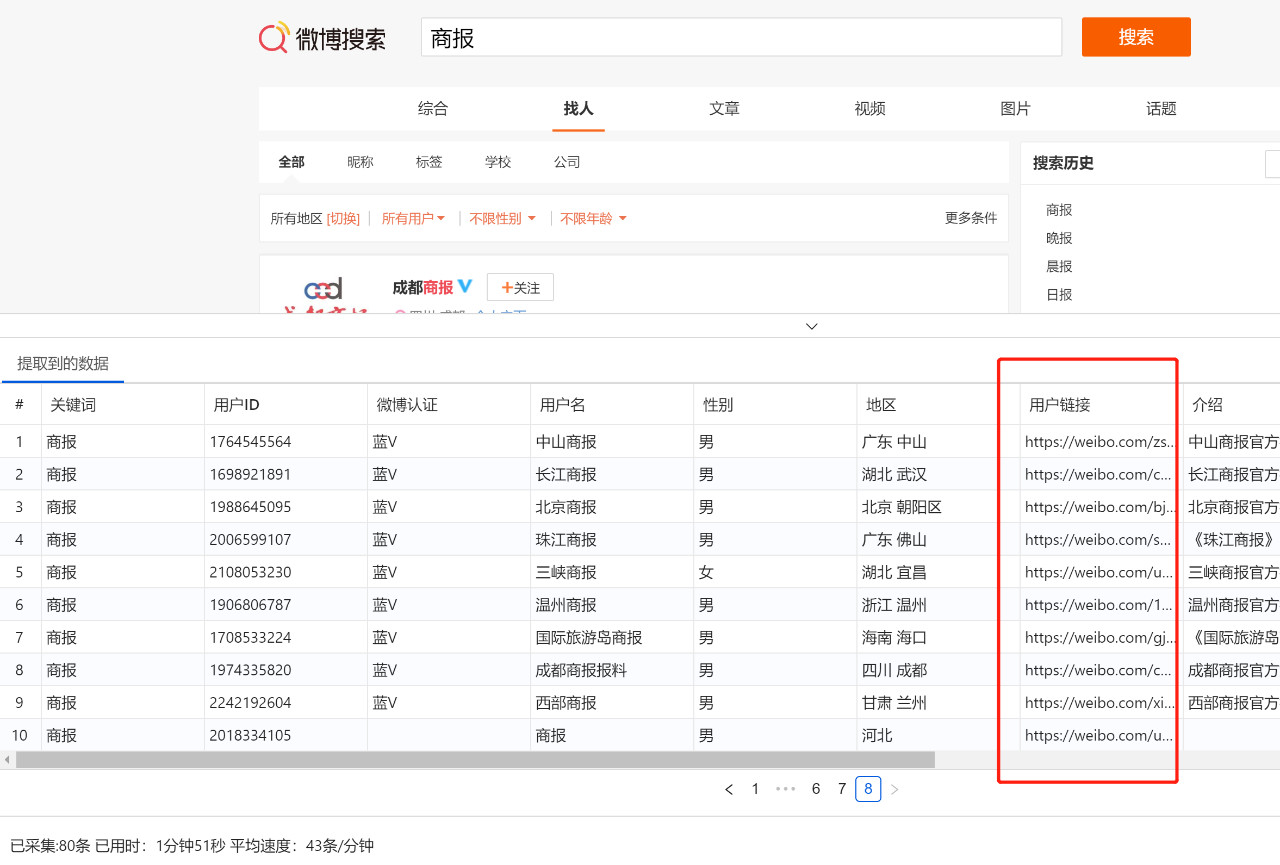Click the 用户链接 column header
Screen dimensions: 1280x865
tap(1101, 405)
